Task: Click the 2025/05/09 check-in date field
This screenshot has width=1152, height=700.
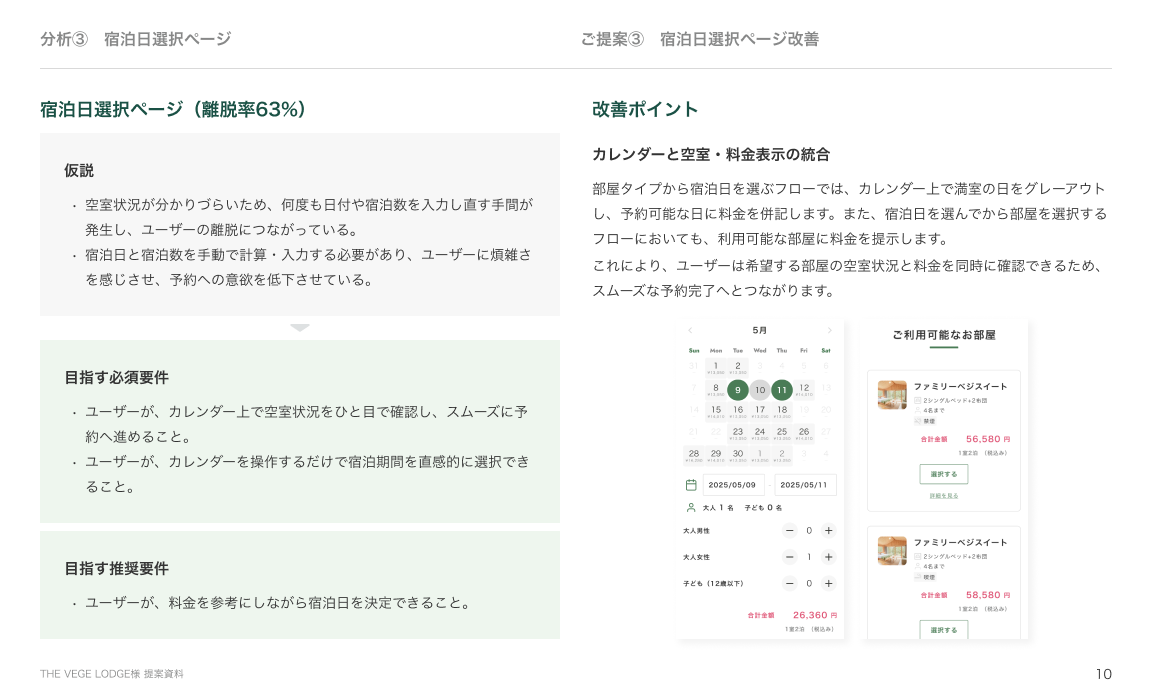Action: point(734,485)
